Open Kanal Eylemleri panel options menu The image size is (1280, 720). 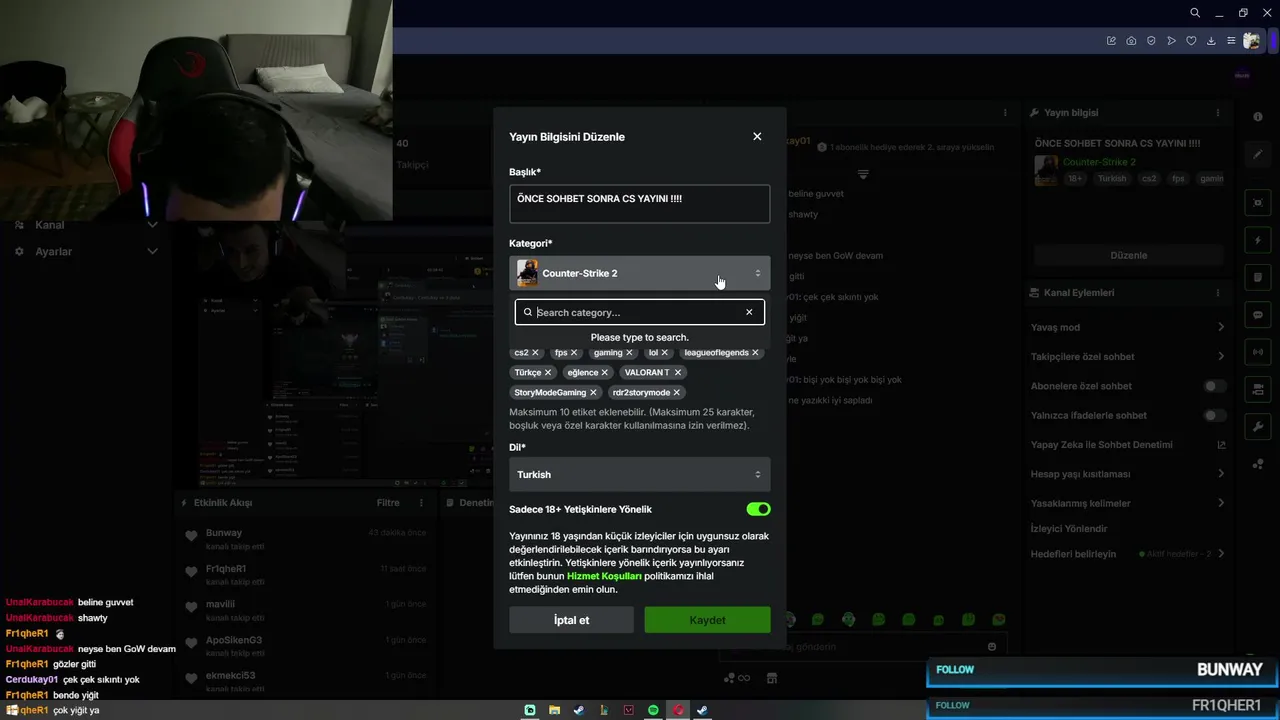pos(1218,293)
